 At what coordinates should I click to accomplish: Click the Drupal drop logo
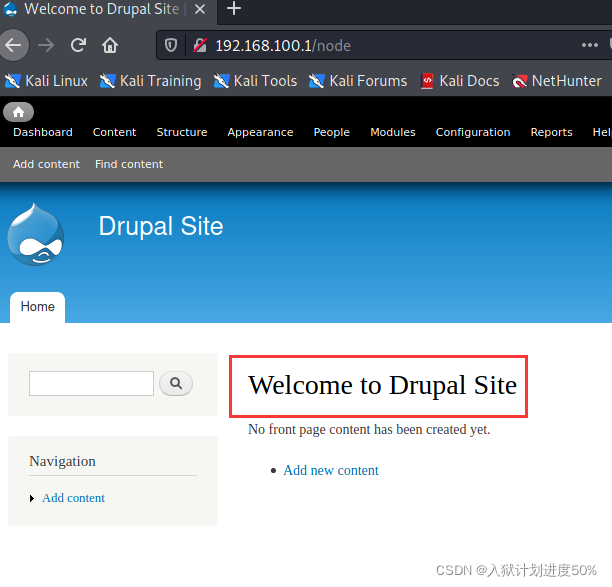(36, 234)
